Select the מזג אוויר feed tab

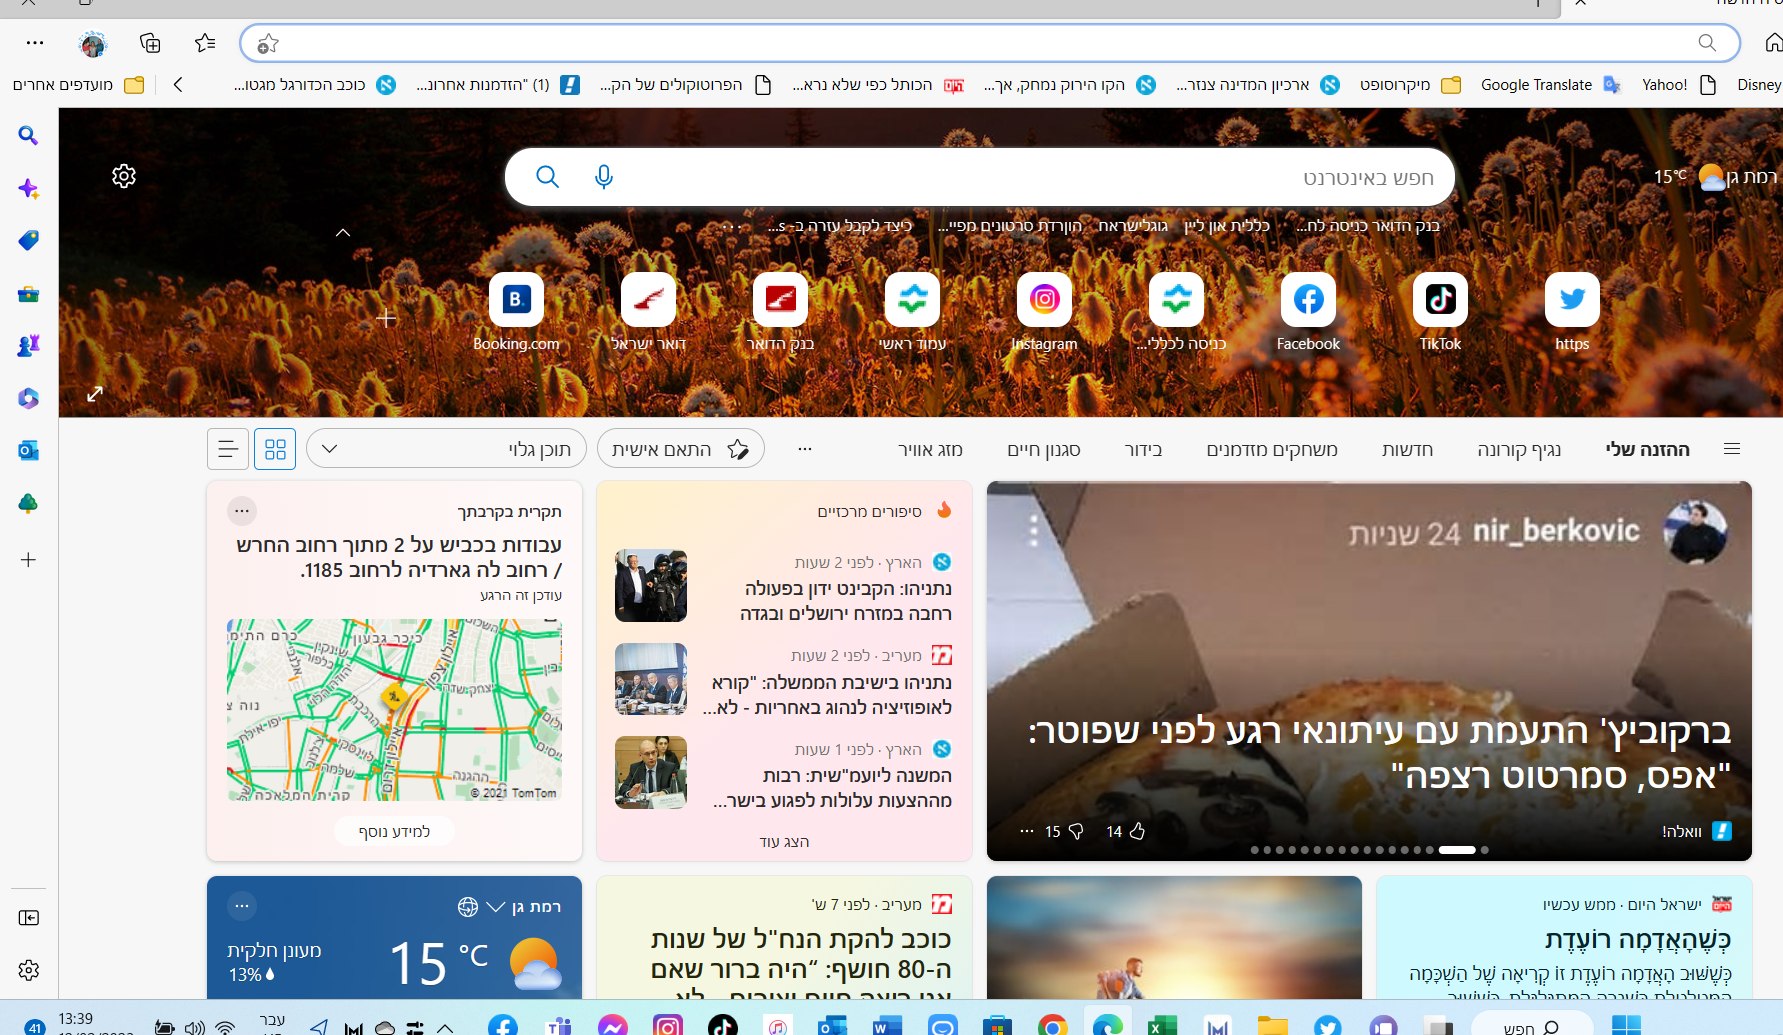(x=930, y=449)
